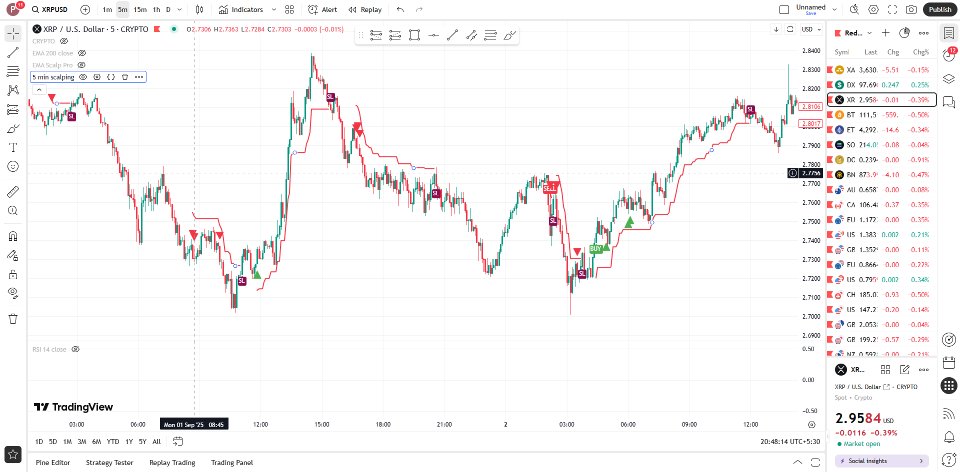Select the brush drawing tool

pyautogui.click(x=13, y=129)
